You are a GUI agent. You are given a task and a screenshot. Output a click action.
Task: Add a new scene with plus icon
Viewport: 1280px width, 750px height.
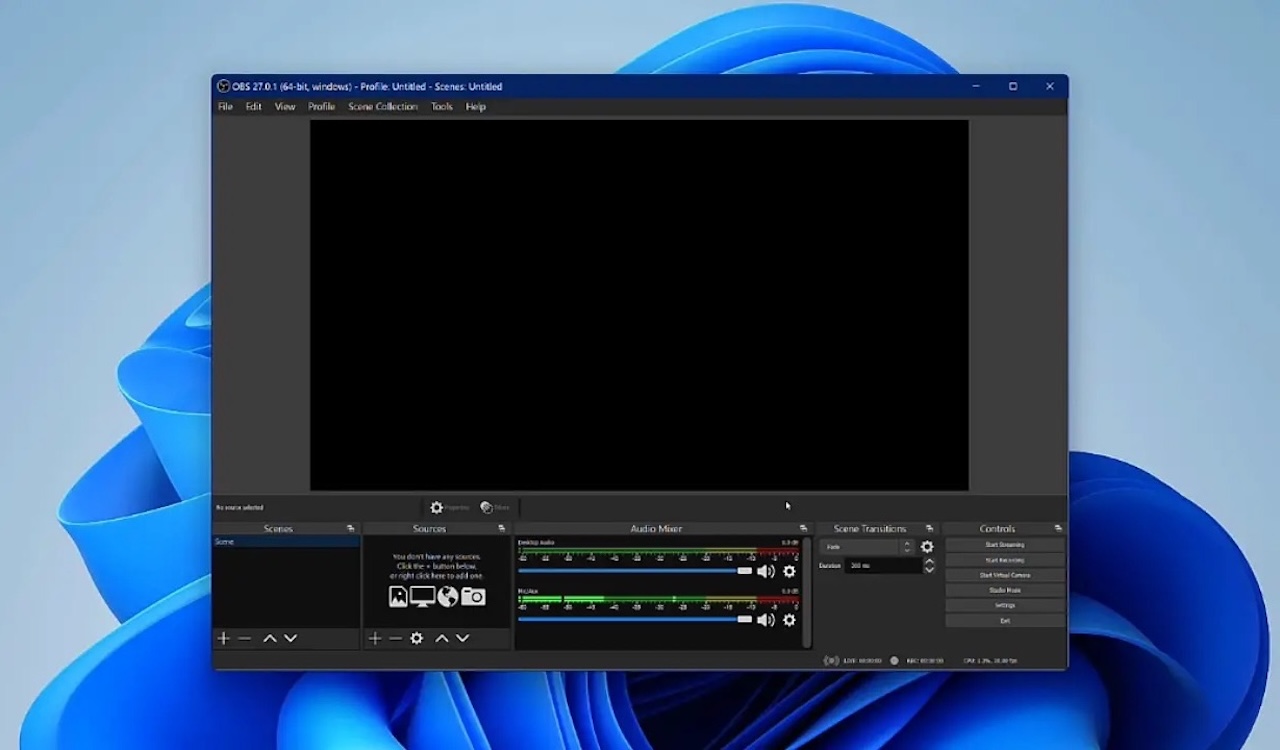coord(224,638)
